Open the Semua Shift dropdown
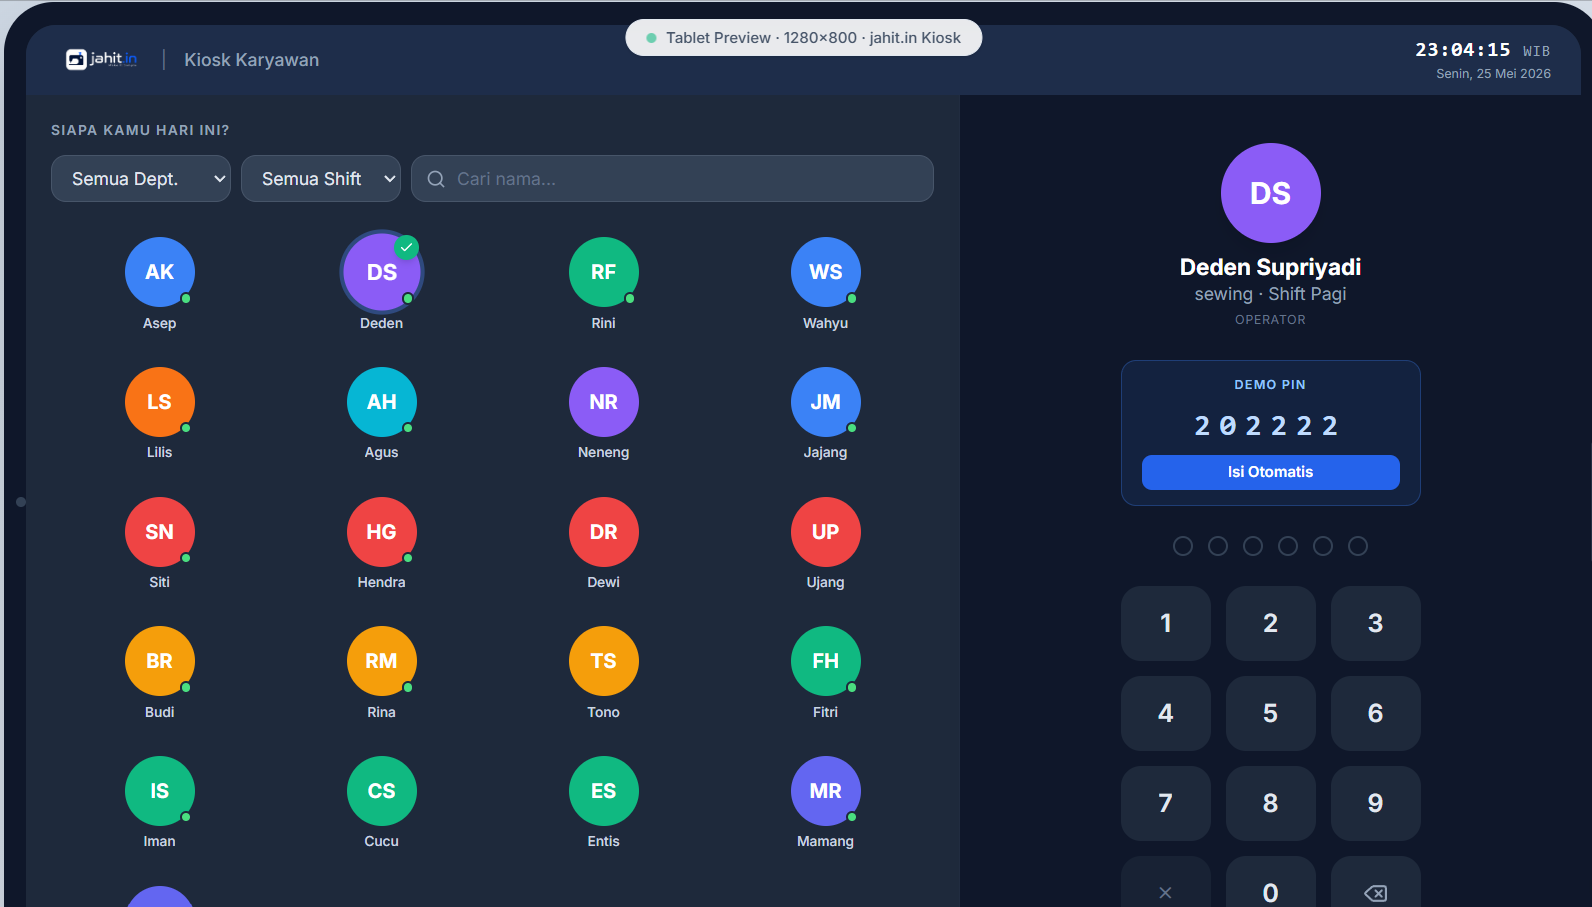The height and width of the screenshot is (907, 1592). click(x=321, y=179)
